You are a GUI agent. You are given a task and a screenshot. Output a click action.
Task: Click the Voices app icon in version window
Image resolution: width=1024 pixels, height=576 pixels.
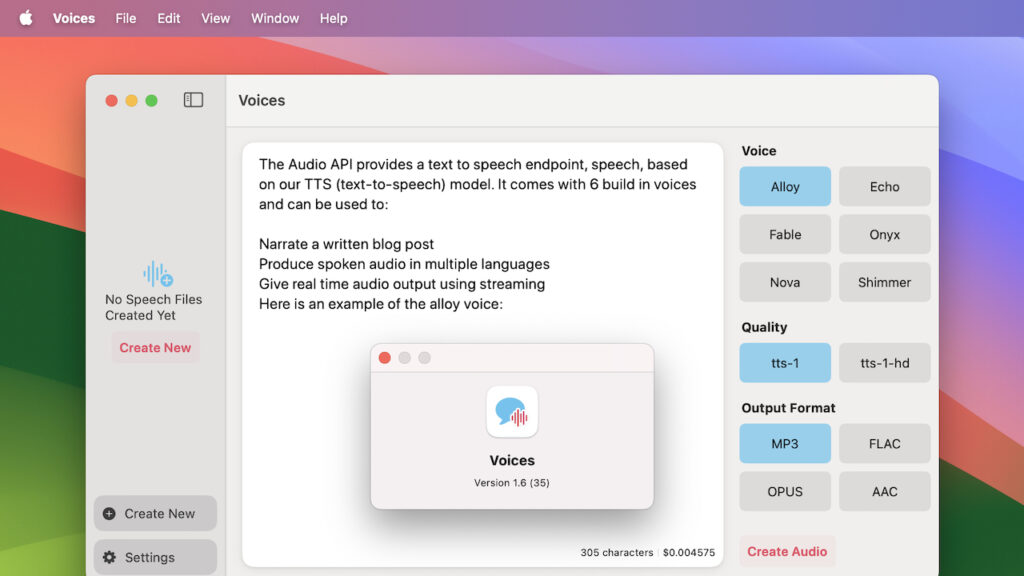tap(512, 411)
